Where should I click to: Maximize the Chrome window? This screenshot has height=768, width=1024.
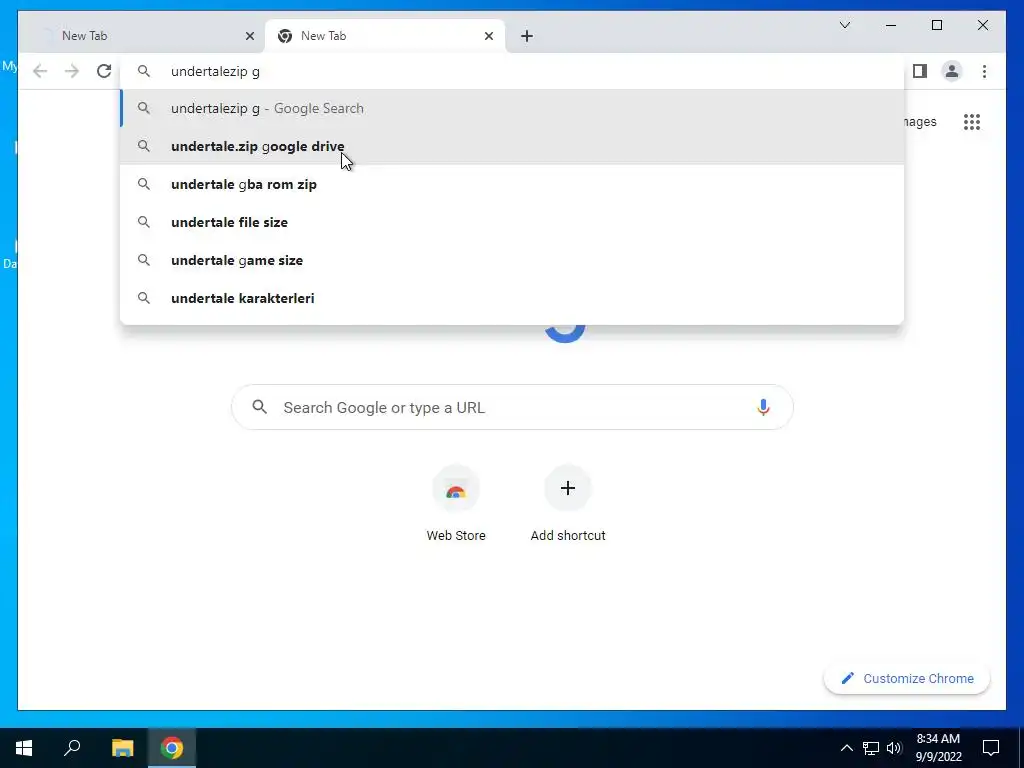pyautogui.click(x=936, y=25)
